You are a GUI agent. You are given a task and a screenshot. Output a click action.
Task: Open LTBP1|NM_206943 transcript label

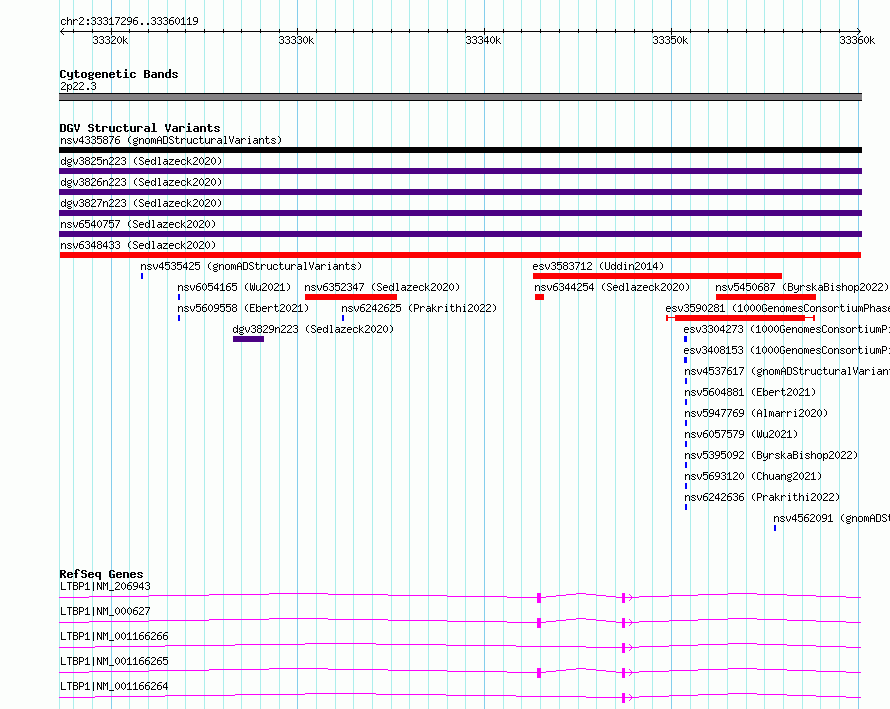(x=105, y=586)
